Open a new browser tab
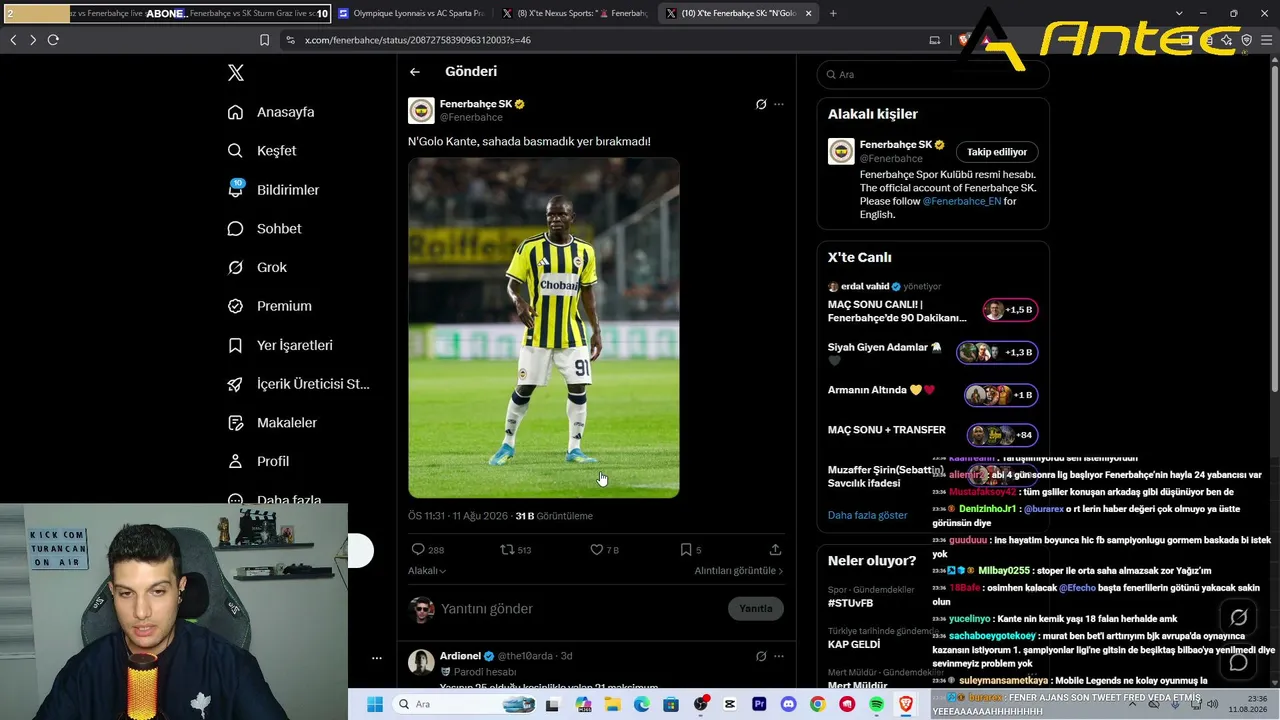 [x=833, y=13]
